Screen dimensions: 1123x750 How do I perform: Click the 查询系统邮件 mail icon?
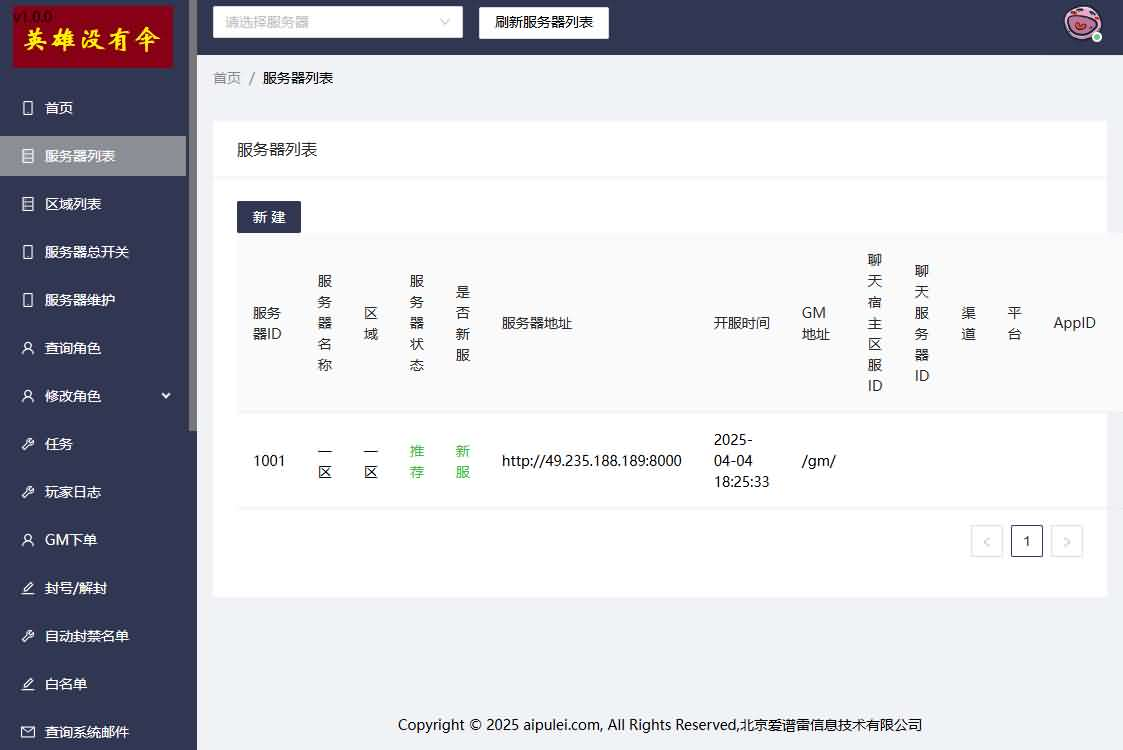(x=26, y=731)
